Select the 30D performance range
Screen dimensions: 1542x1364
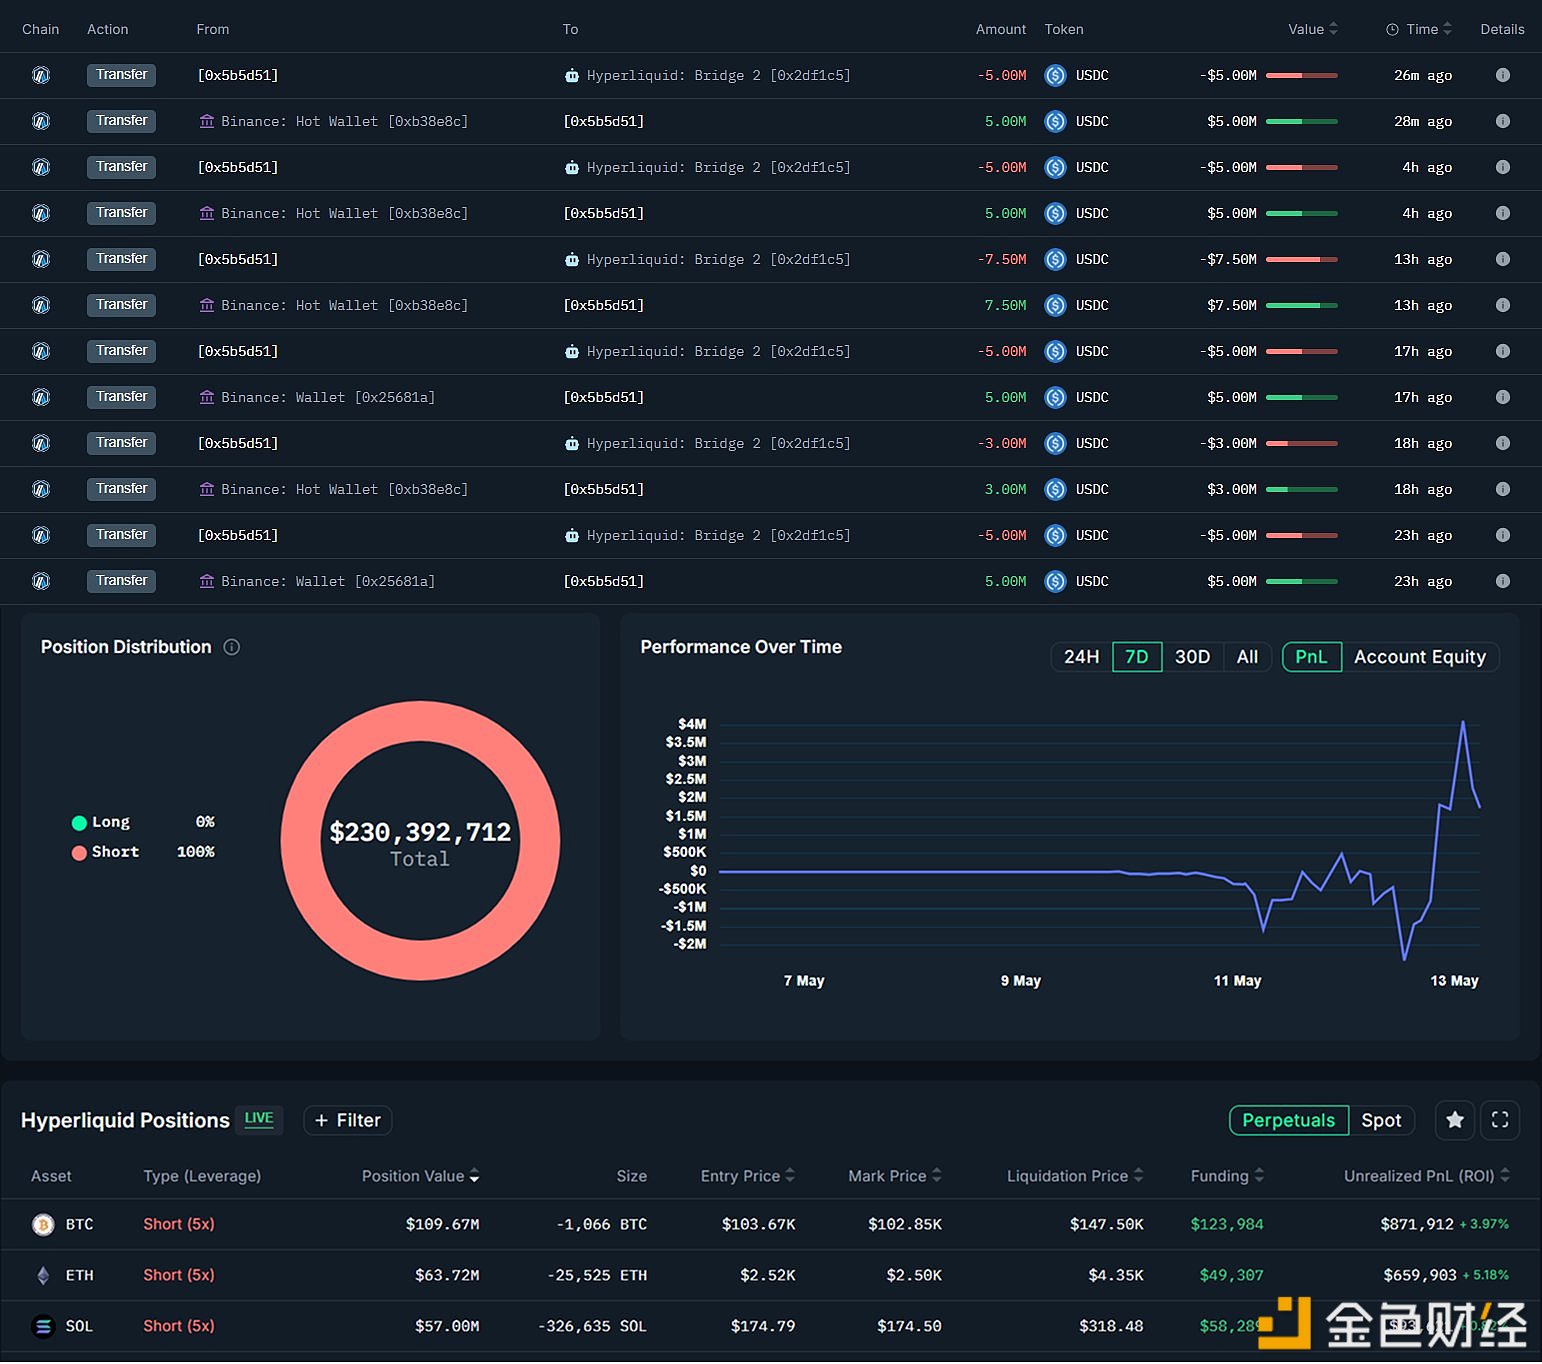(x=1192, y=657)
